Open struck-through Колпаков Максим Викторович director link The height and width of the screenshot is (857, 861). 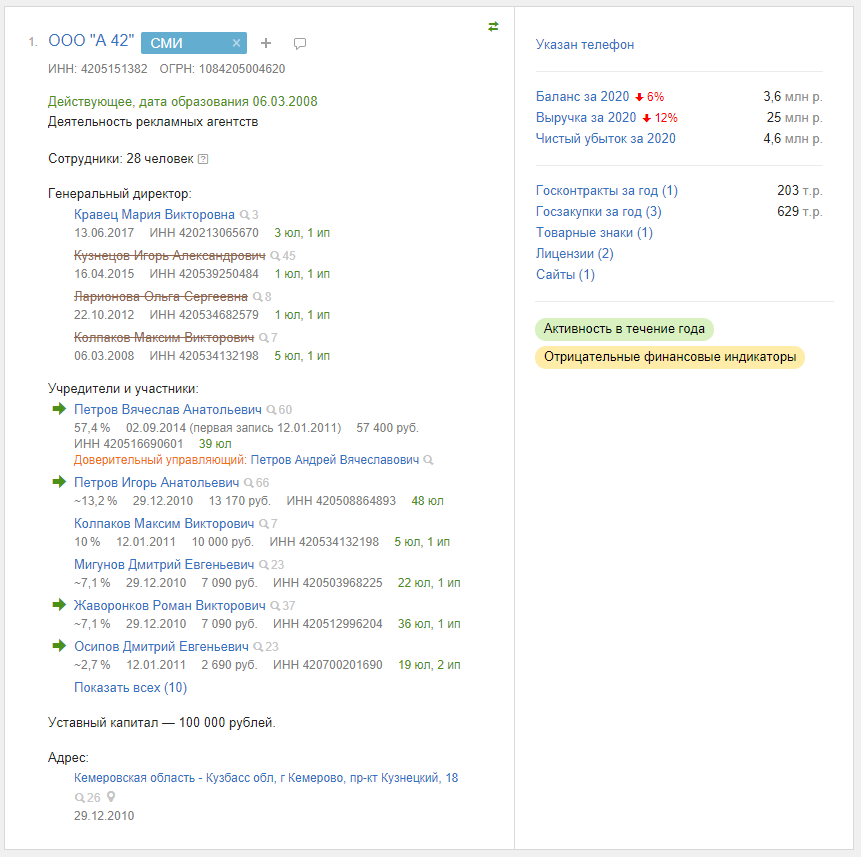point(164,338)
